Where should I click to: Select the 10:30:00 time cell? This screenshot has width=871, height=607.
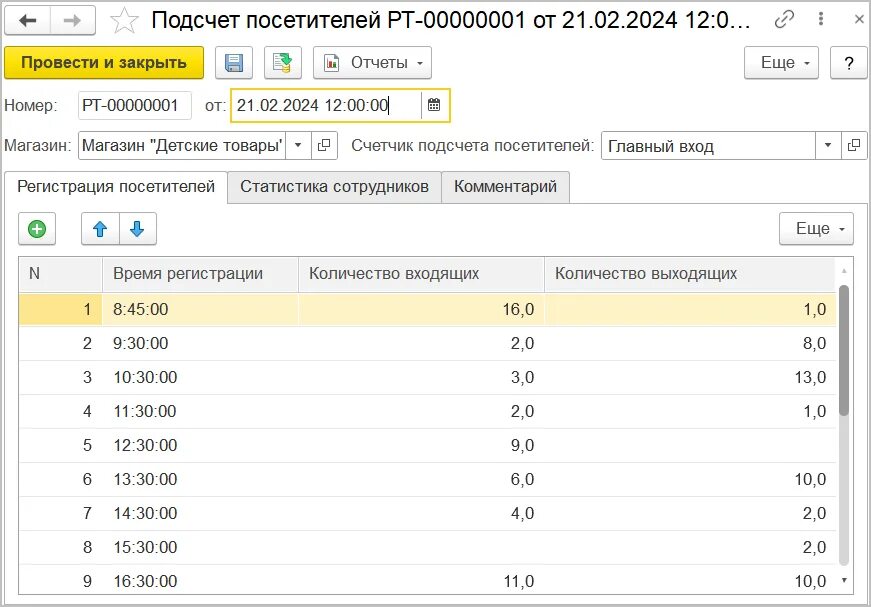(201, 377)
